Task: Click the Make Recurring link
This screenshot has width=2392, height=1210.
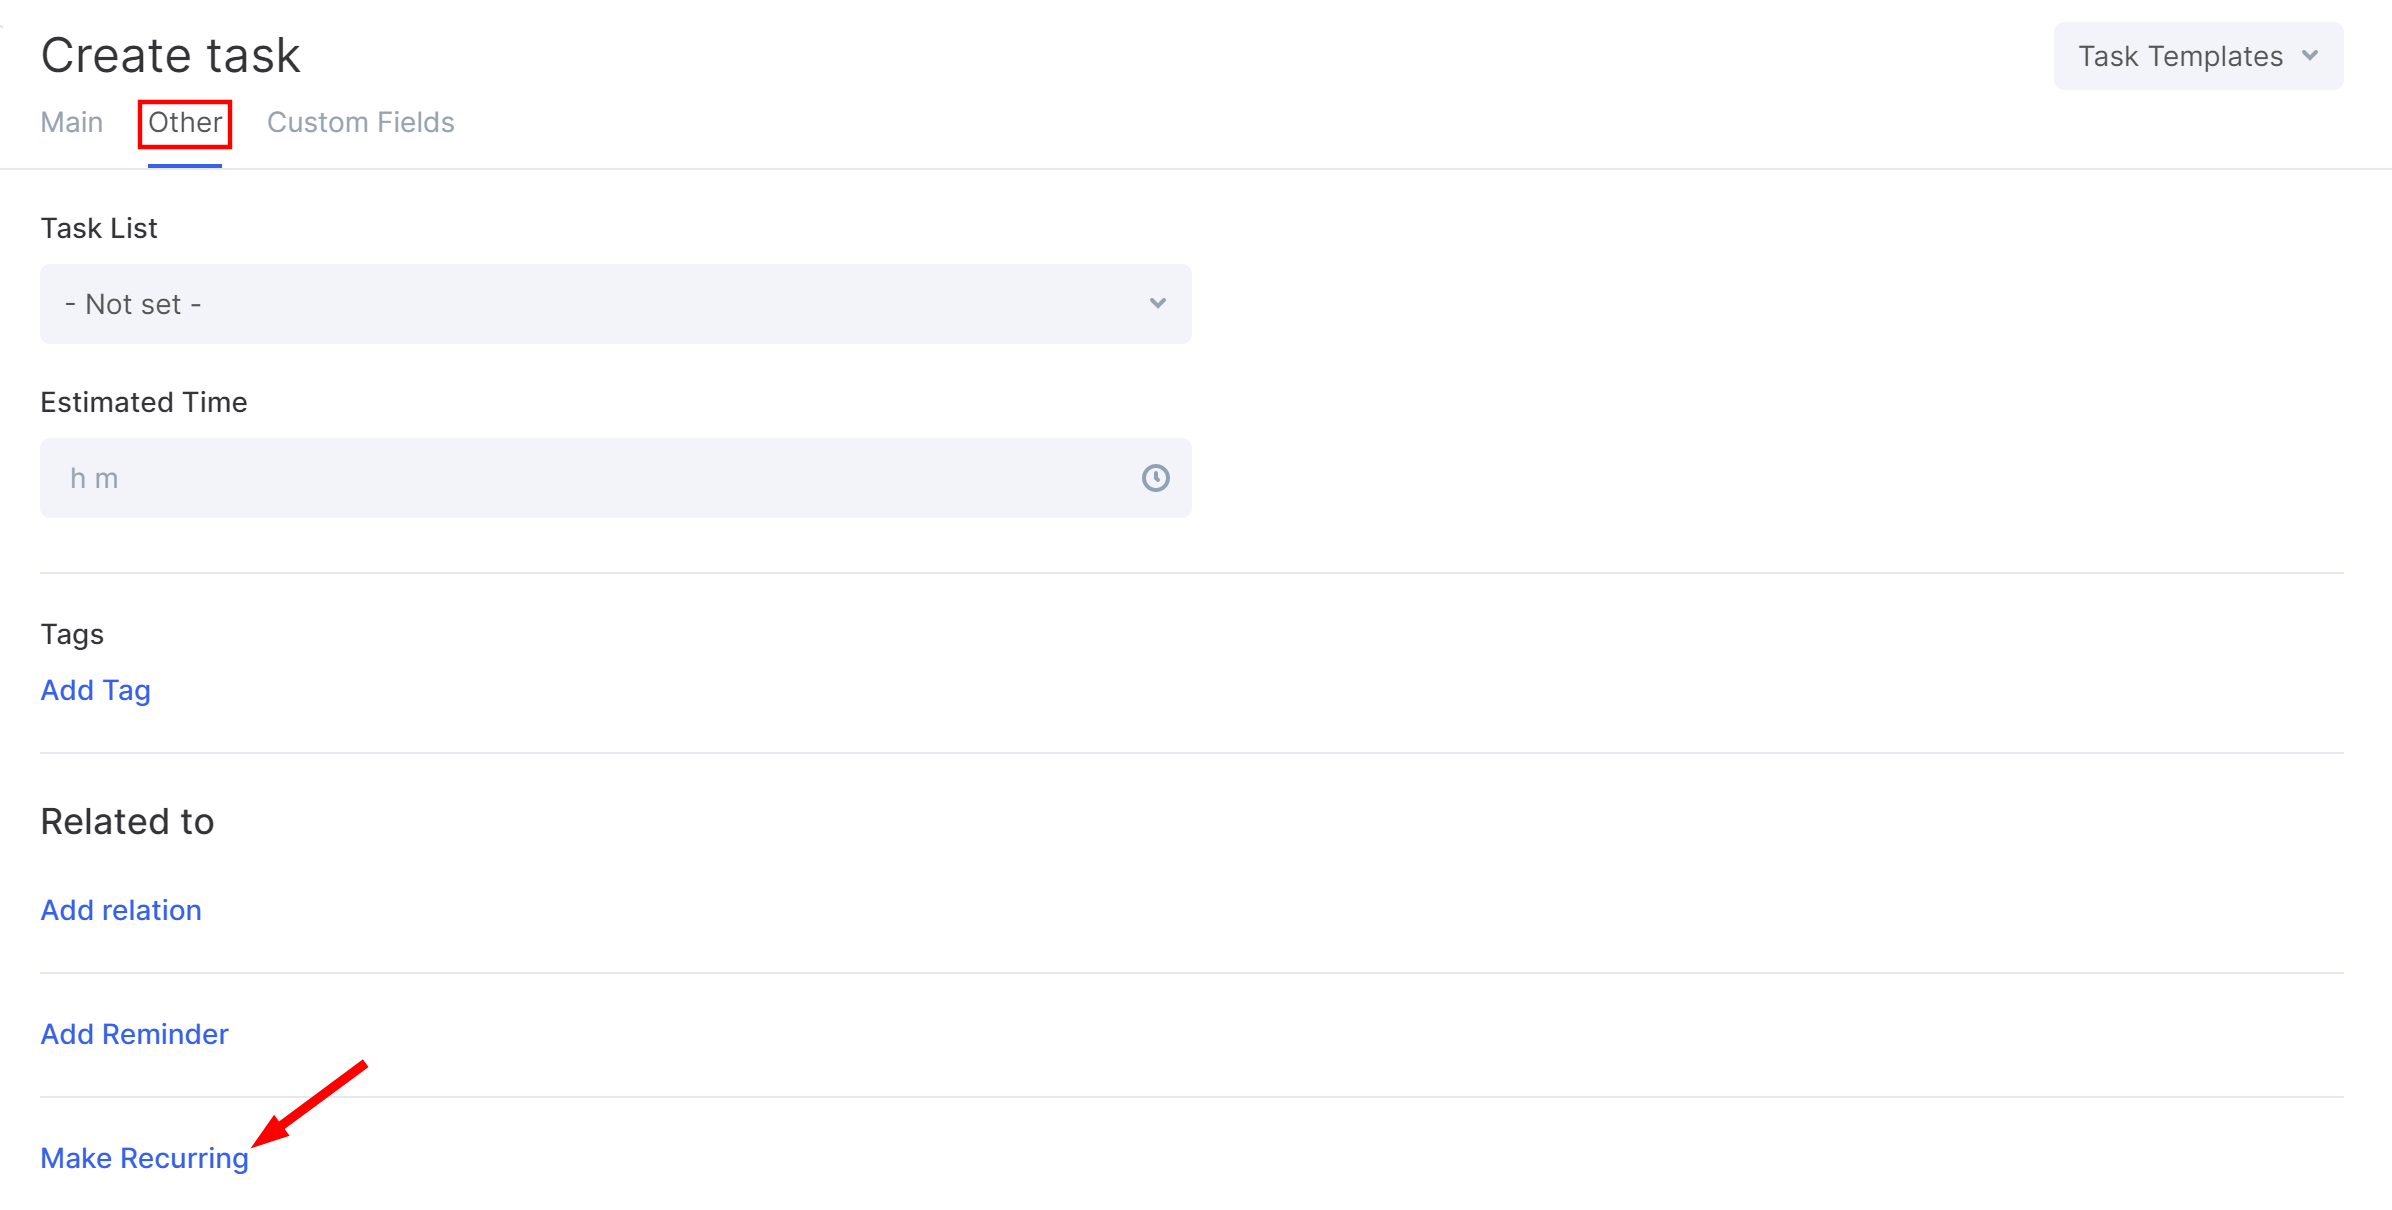Action: pos(144,1158)
